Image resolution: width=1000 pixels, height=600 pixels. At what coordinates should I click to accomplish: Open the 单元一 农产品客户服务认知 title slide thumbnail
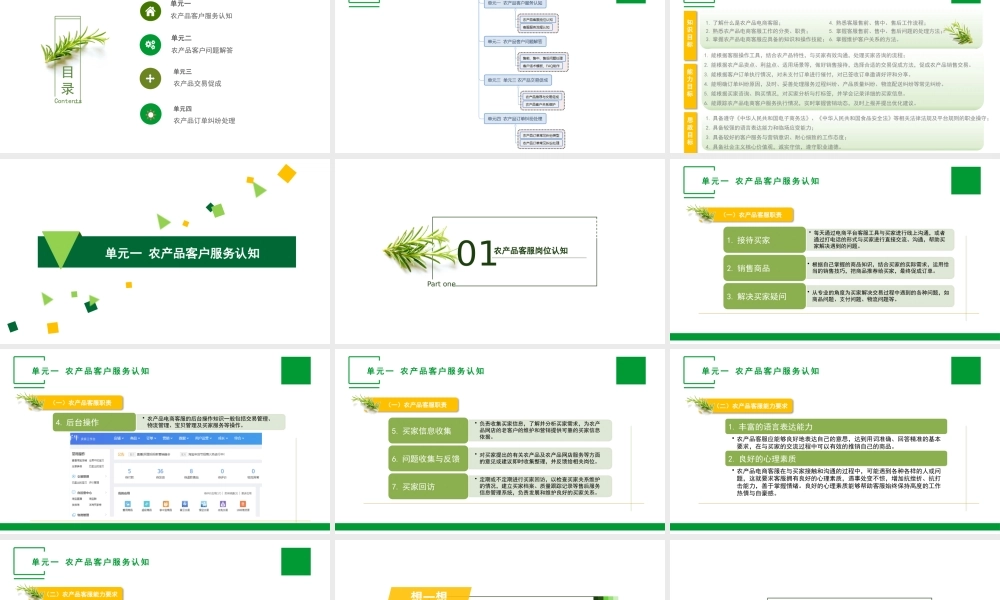pos(167,252)
